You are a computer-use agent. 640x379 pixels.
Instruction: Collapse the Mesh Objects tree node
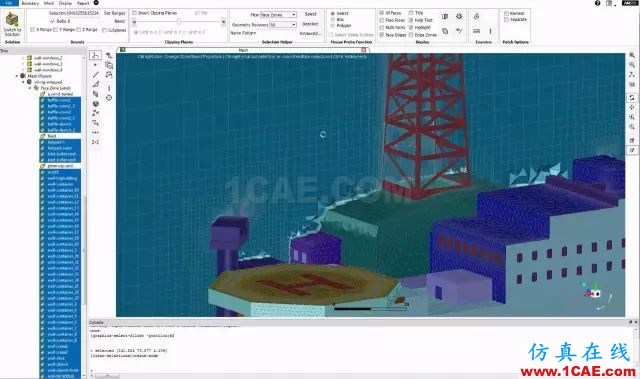click(17, 76)
